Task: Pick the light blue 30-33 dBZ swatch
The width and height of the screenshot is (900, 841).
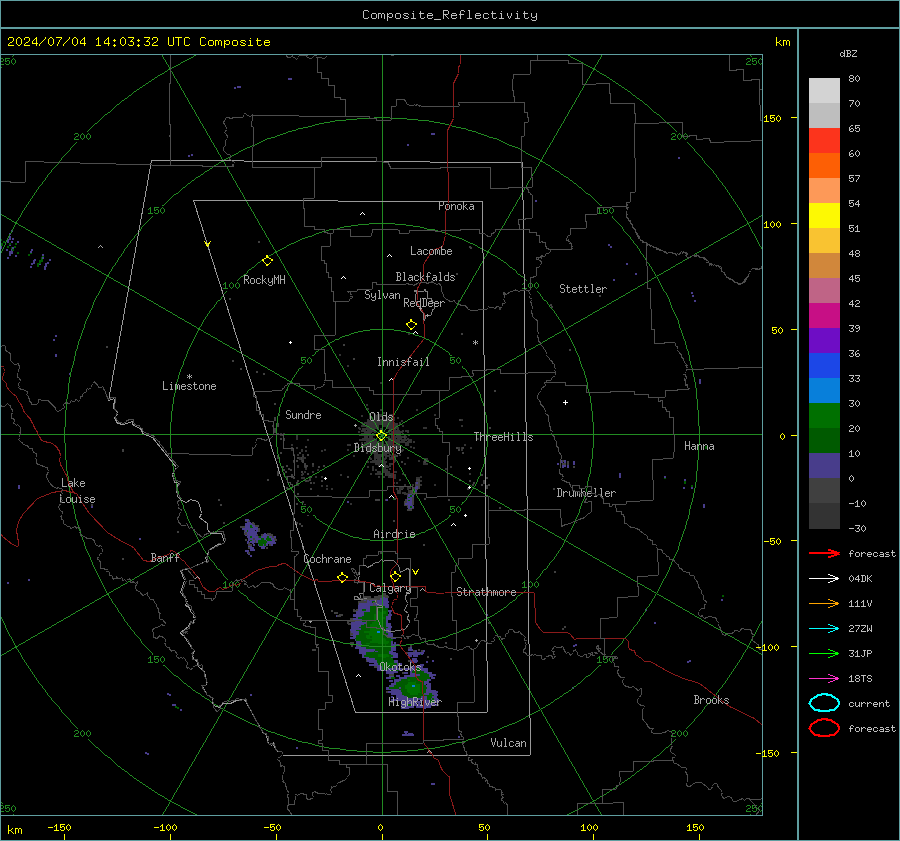Action: (x=824, y=391)
